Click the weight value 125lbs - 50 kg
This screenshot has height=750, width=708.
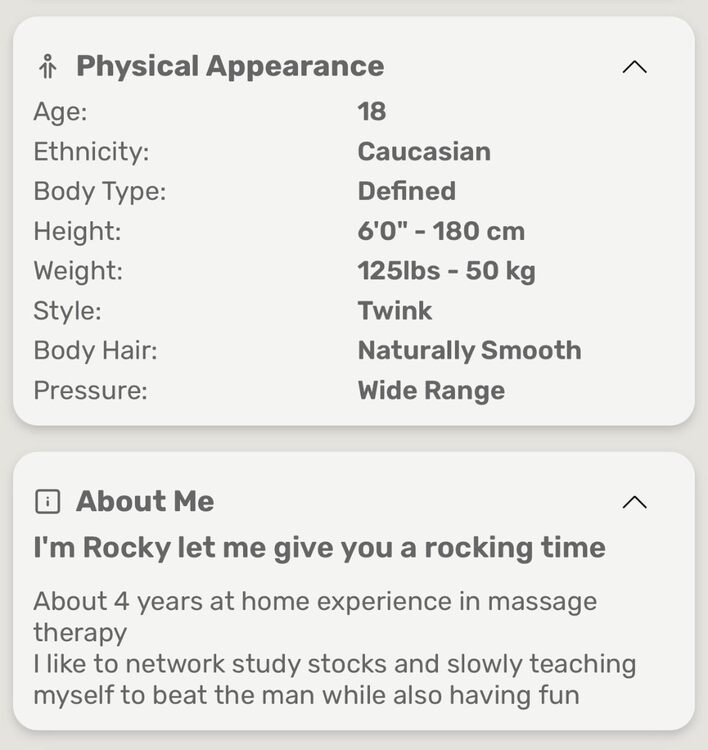coord(446,271)
